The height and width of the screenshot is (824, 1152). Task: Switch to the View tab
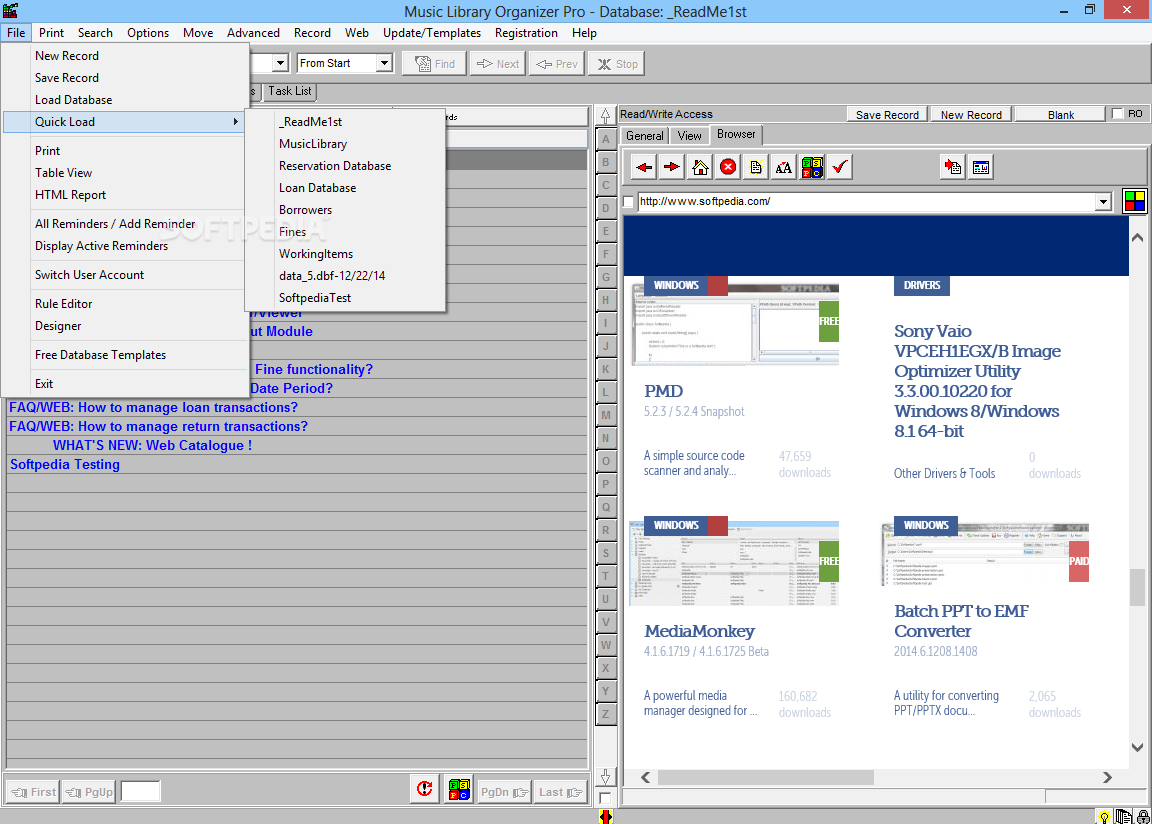click(689, 136)
